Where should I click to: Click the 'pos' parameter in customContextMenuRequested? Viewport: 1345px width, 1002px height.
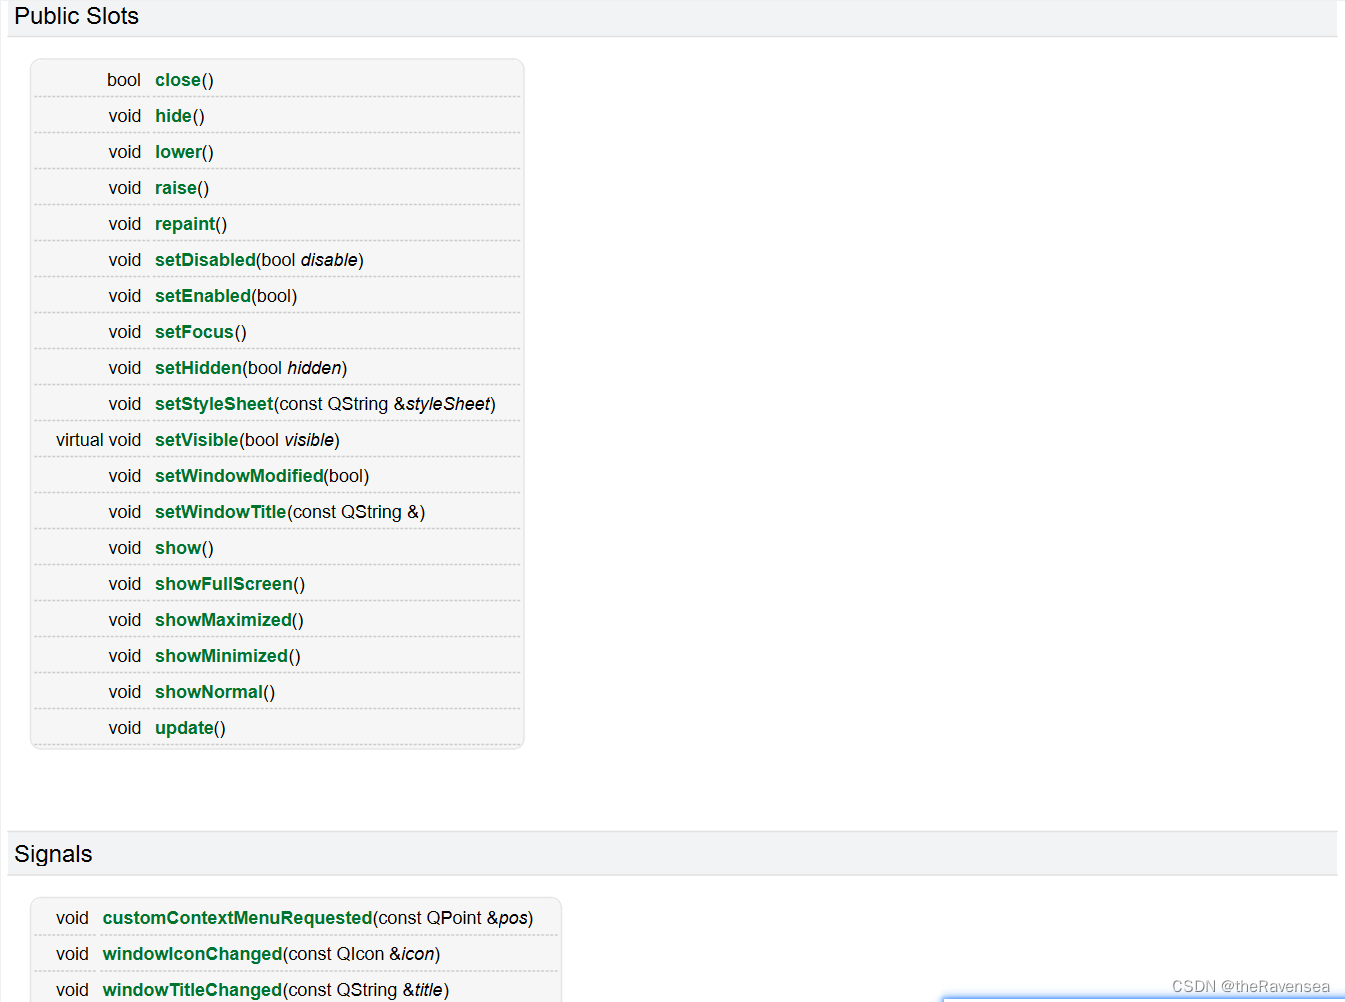click(513, 918)
